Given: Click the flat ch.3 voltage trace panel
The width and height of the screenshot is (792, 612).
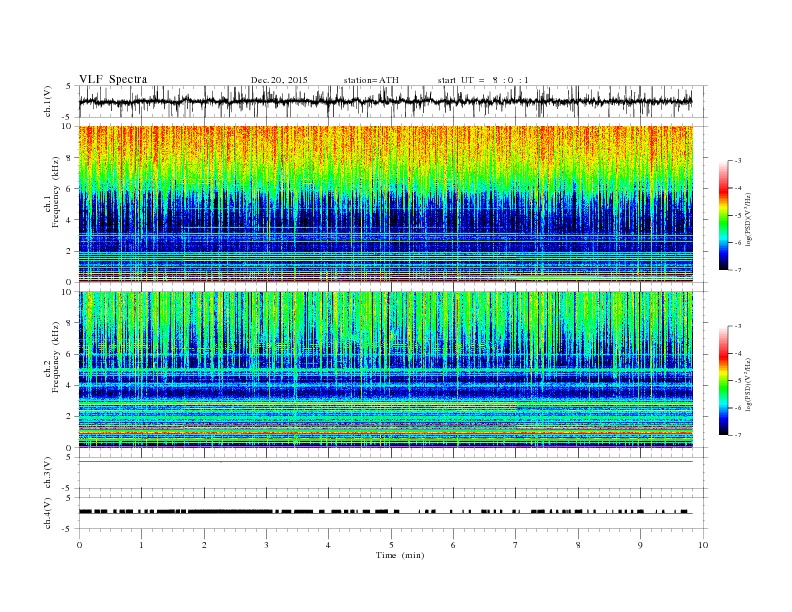Looking at the screenshot, I should click(x=393, y=473).
